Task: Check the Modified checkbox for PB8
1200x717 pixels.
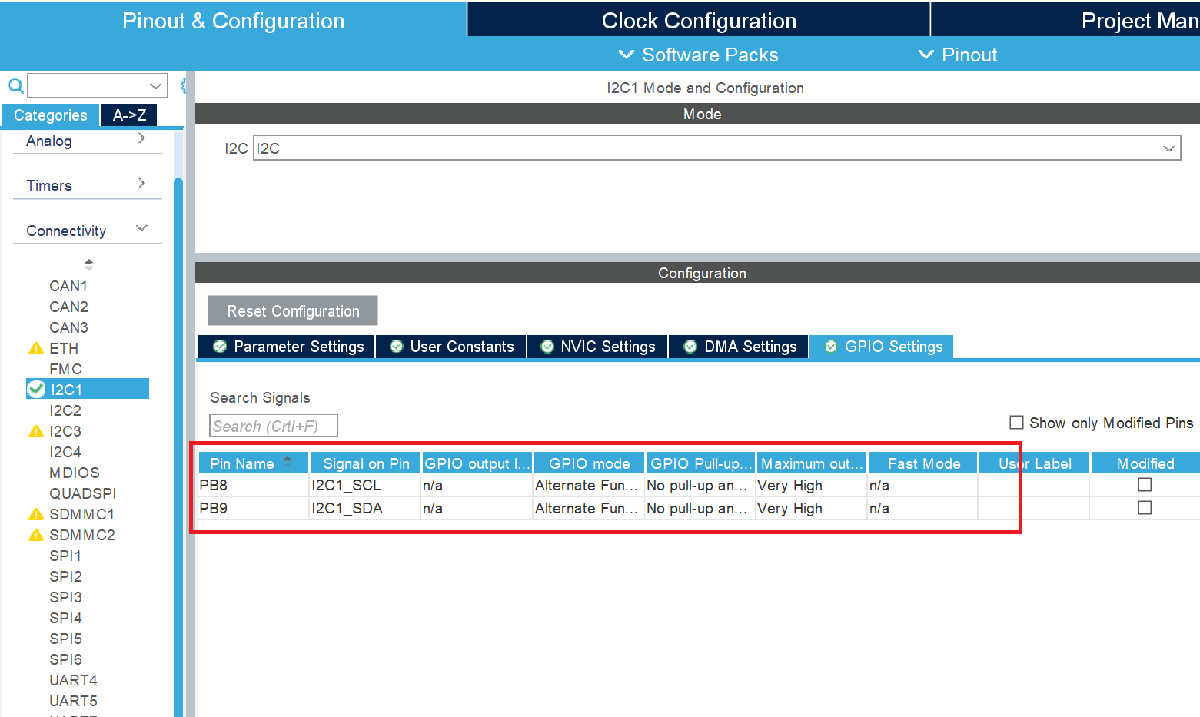Action: [1143, 485]
